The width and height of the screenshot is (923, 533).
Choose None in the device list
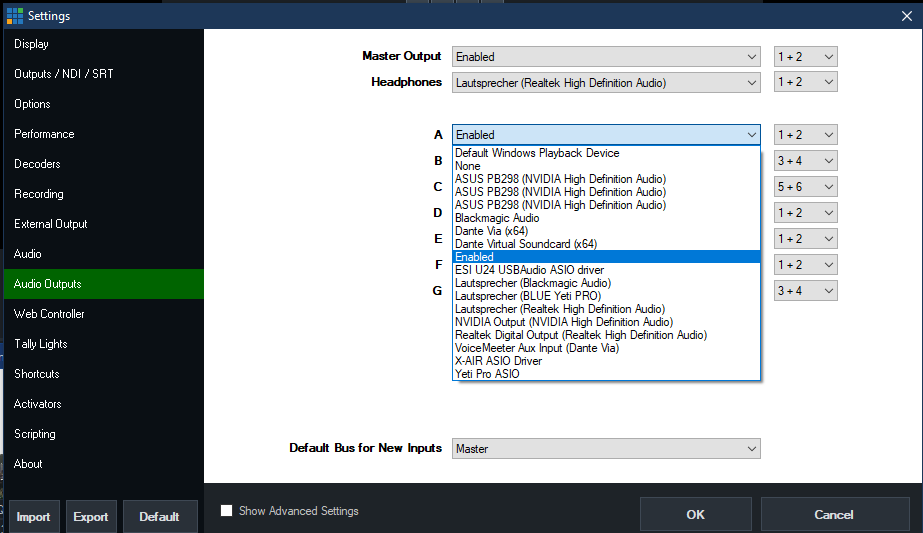[467, 166]
